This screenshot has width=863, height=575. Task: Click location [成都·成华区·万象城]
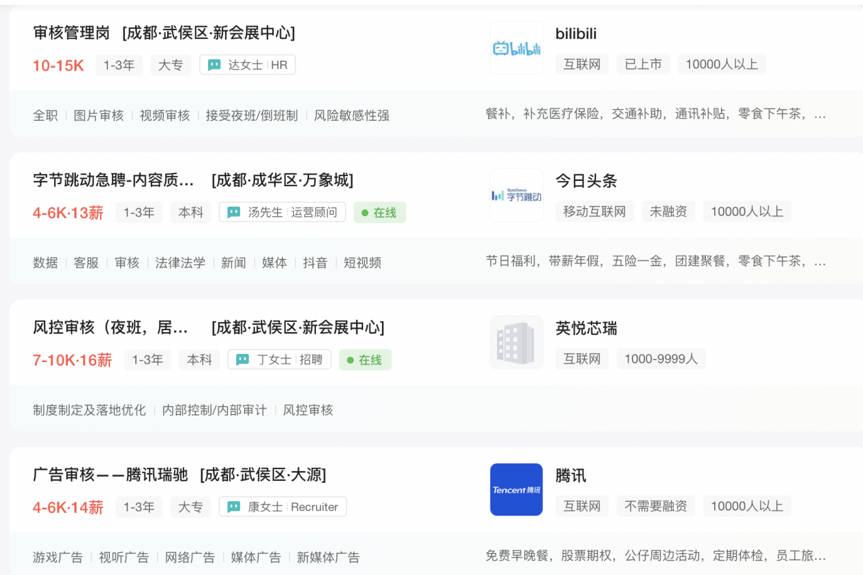282,180
